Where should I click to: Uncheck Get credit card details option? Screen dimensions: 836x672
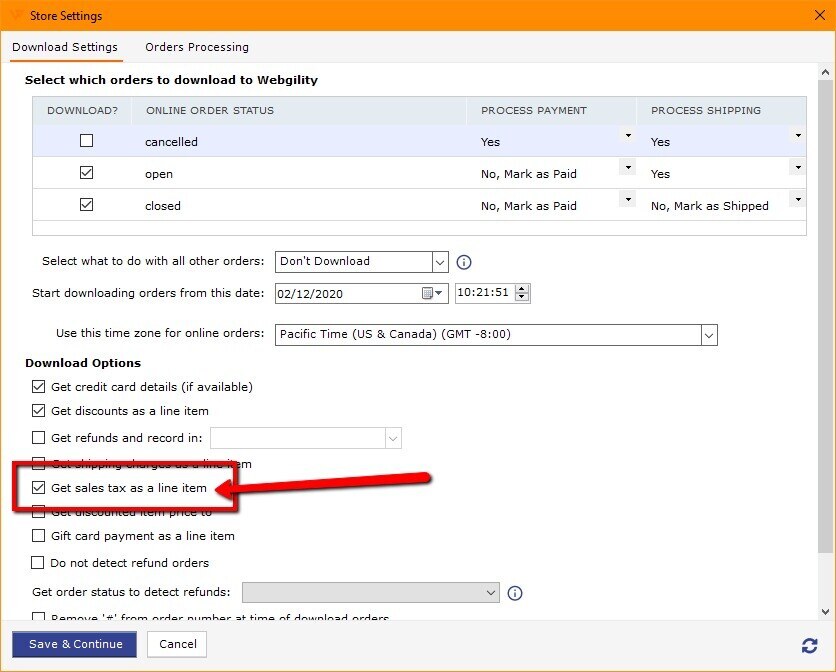tap(39, 386)
